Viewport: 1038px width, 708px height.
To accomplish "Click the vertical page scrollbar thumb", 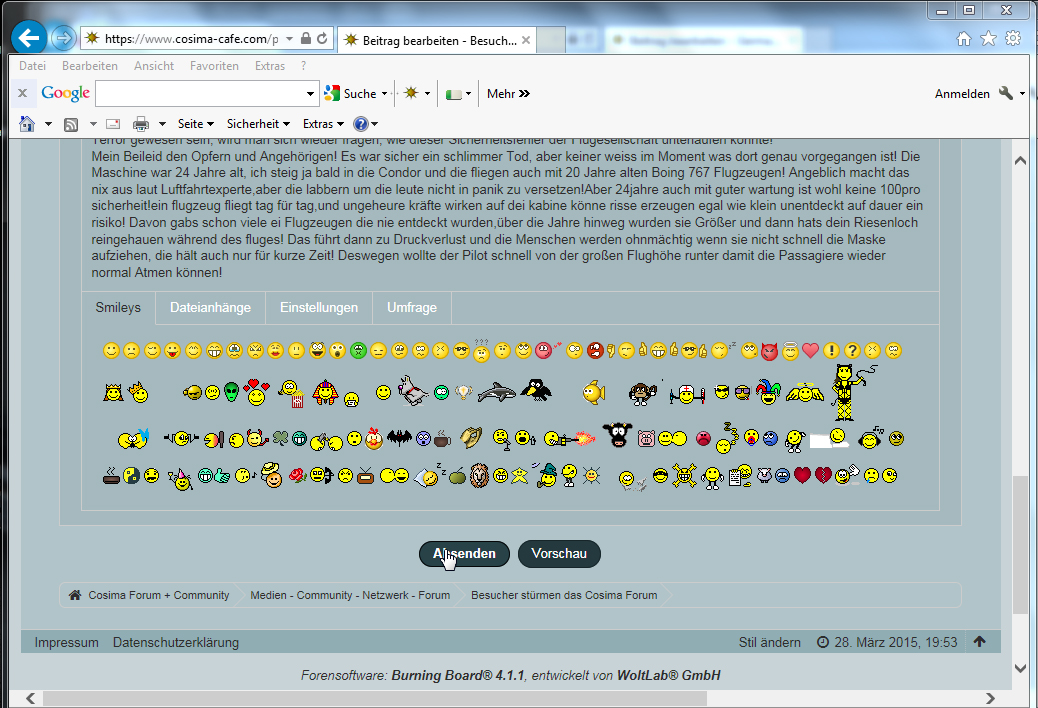I will [1019, 545].
